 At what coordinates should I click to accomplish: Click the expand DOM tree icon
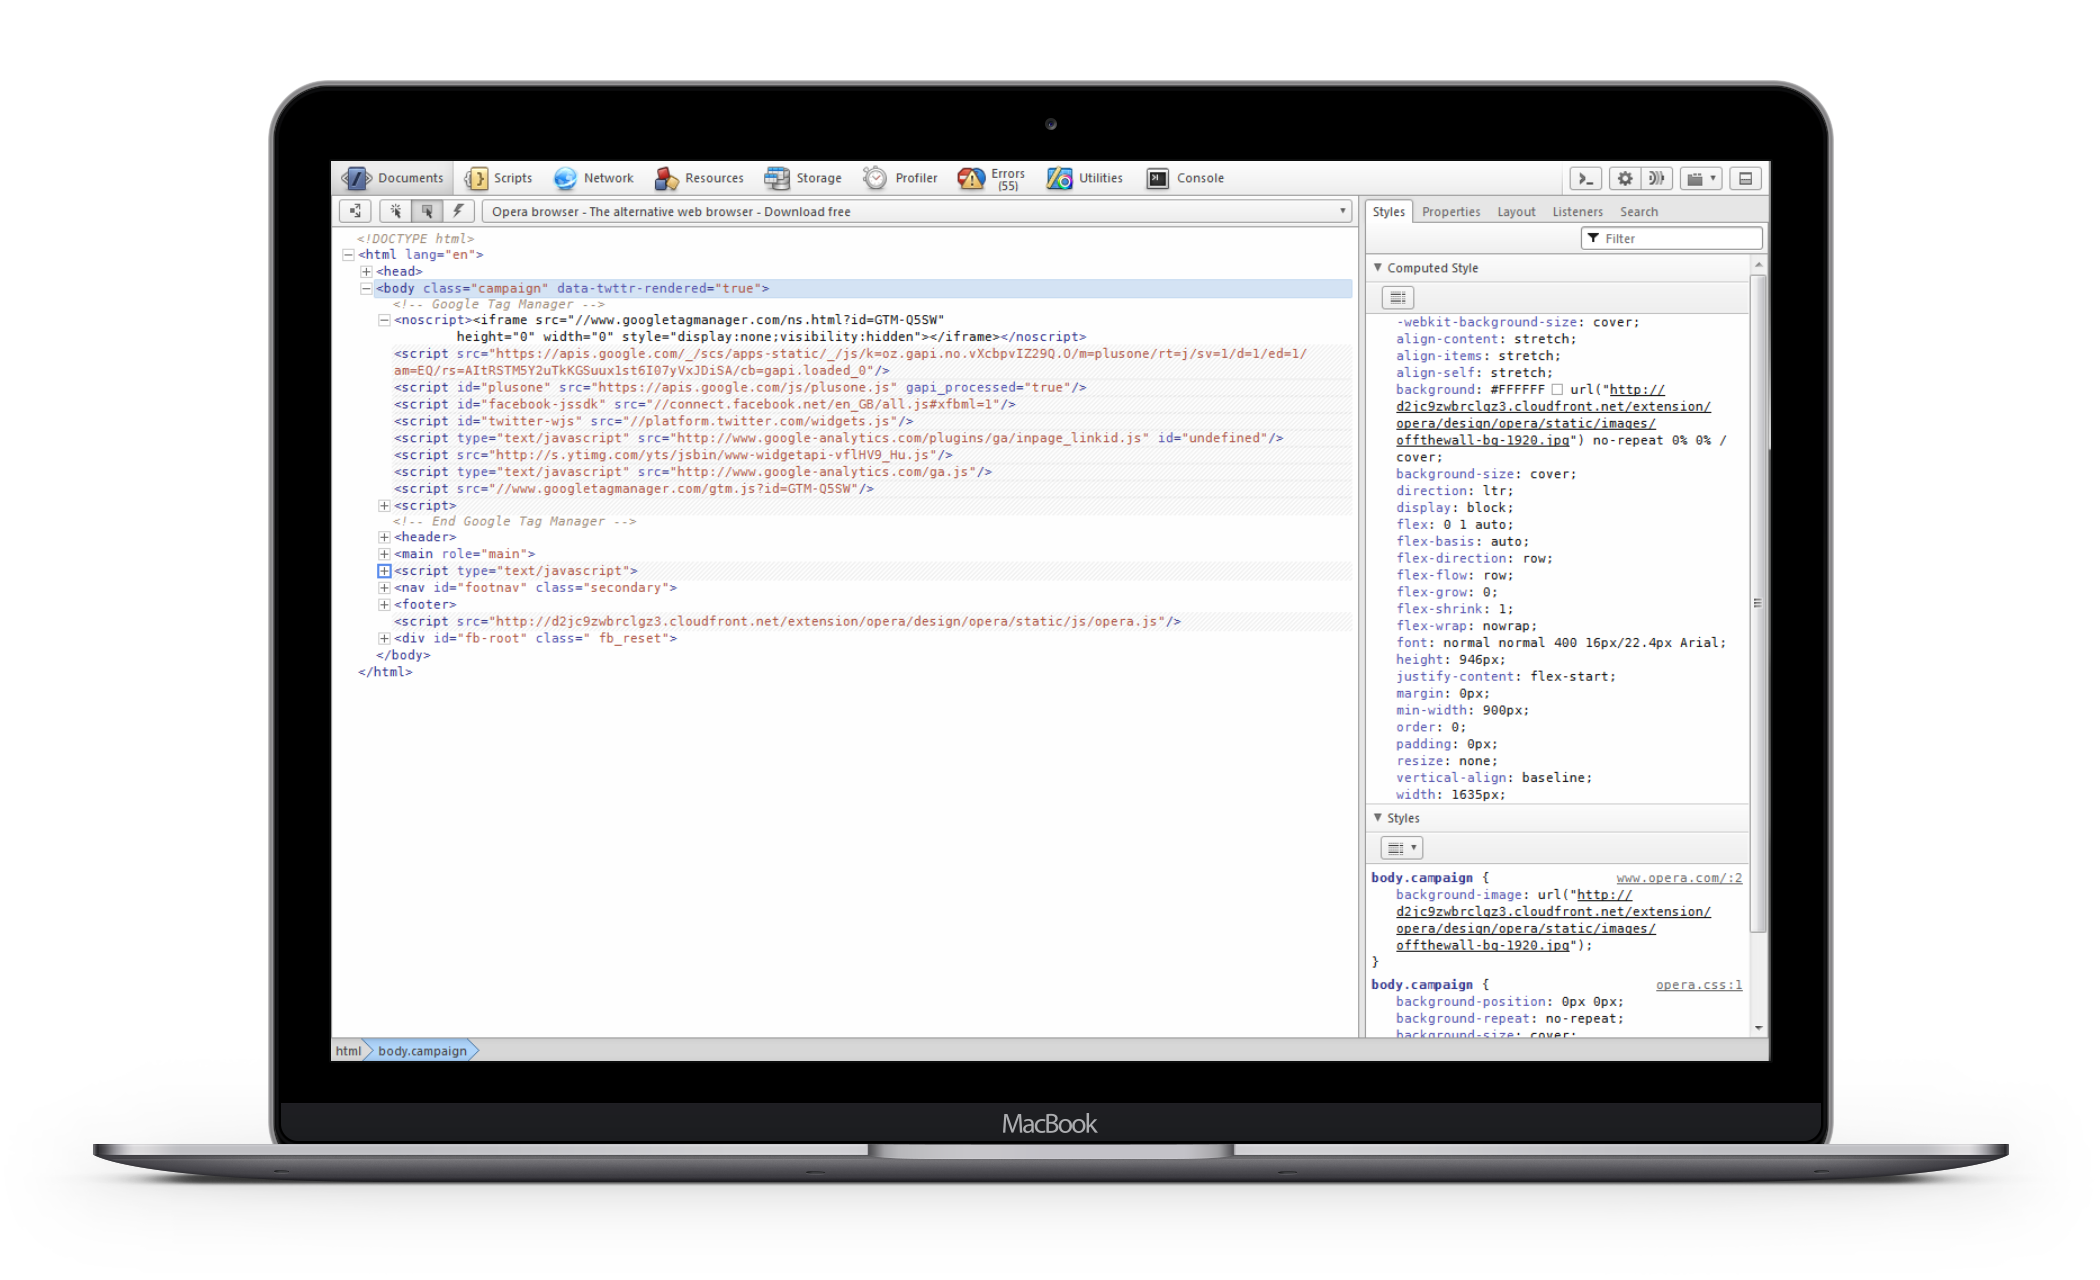355,211
